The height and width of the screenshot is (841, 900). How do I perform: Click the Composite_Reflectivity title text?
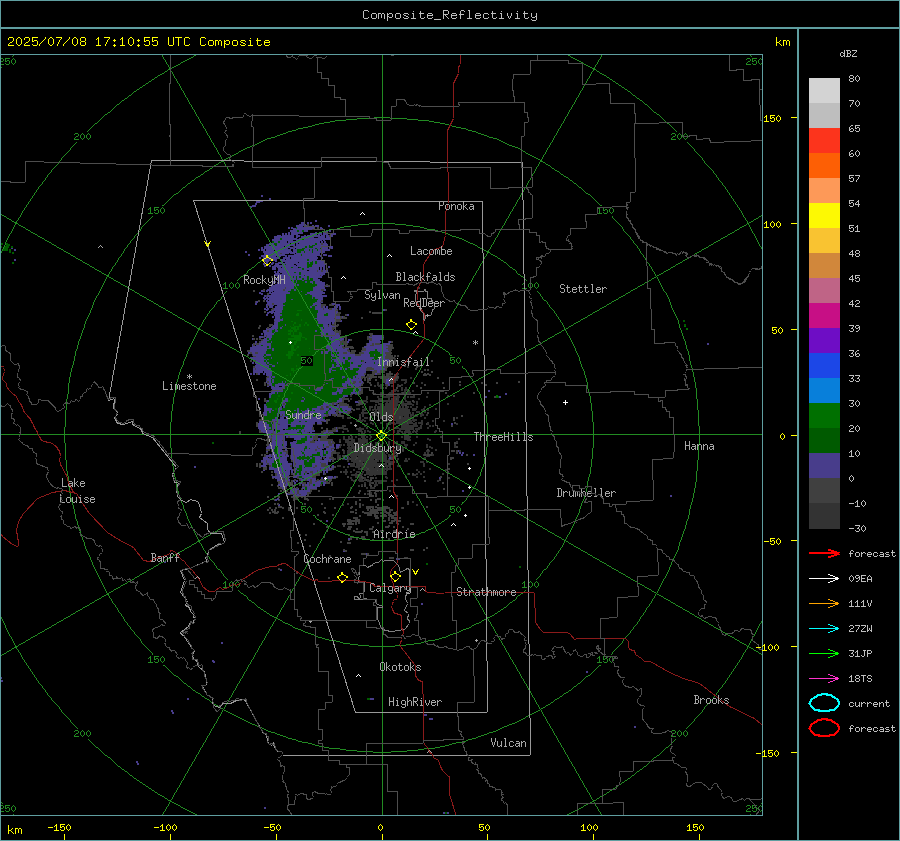[x=450, y=15]
